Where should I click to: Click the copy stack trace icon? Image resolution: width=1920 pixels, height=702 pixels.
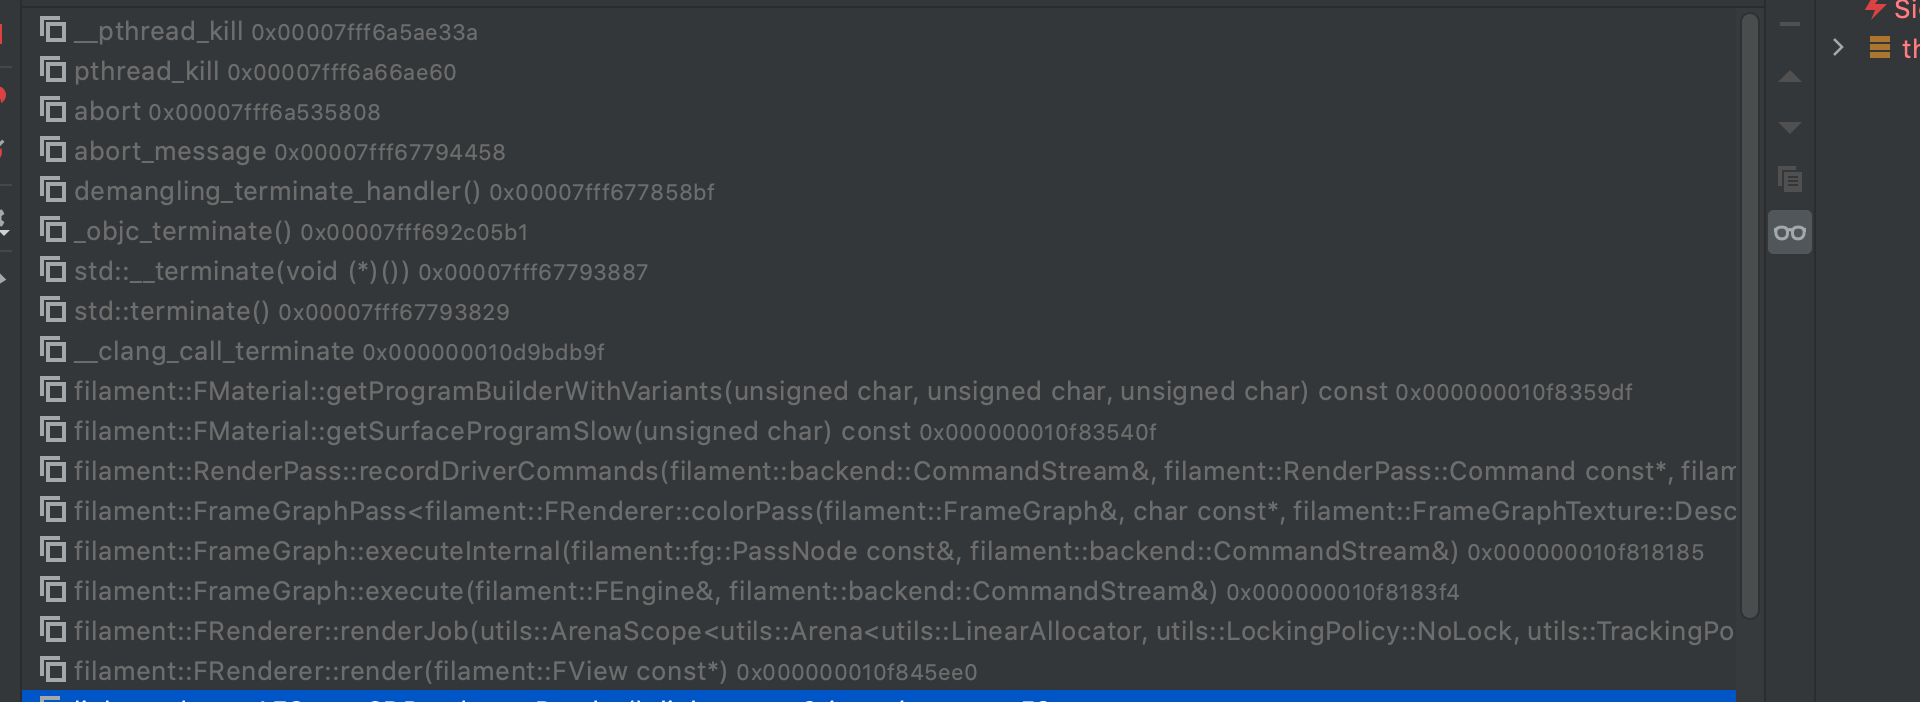pyautogui.click(x=1789, y=180)
